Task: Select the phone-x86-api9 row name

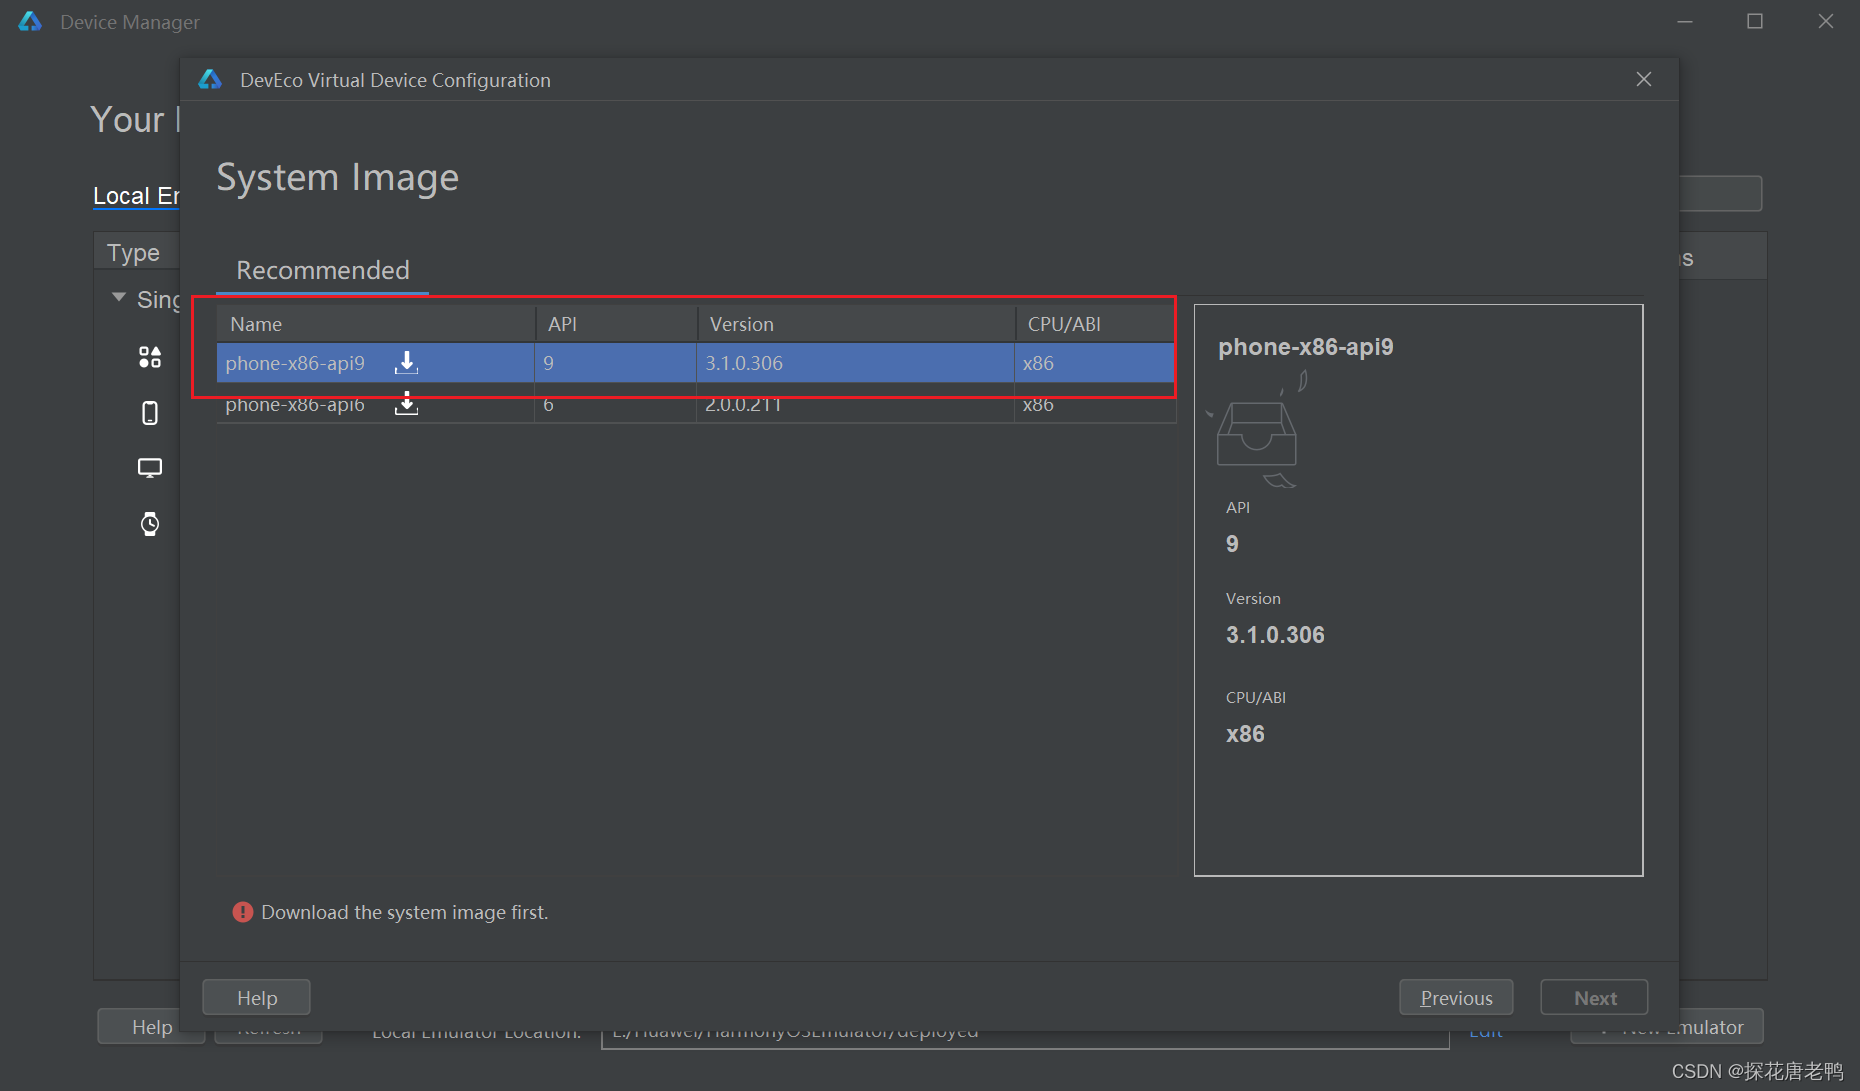Action: pos(295,363)
